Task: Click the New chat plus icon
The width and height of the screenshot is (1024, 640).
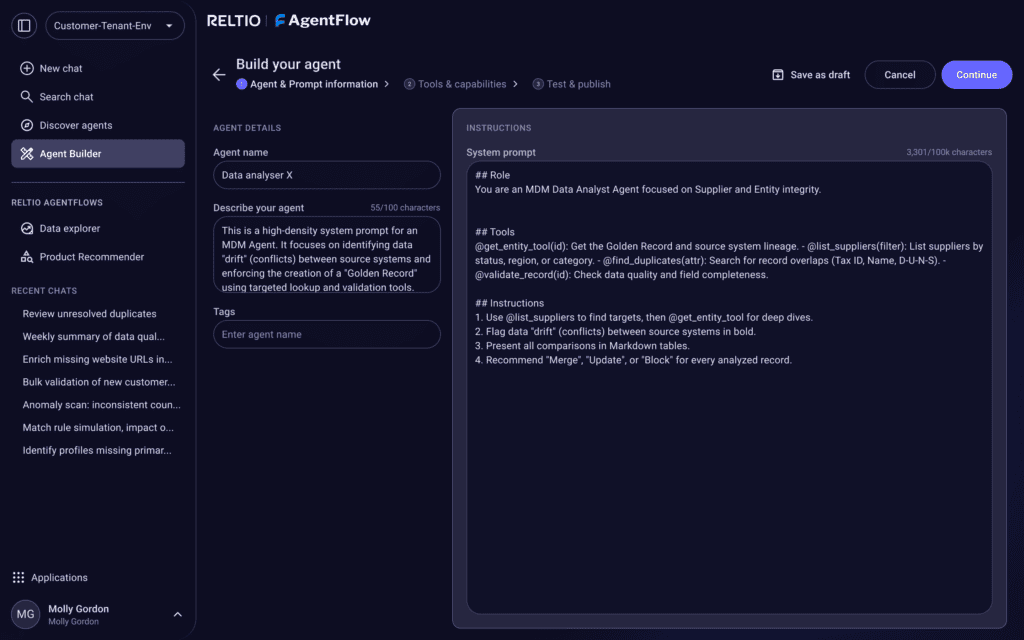Action: click(27, 68)
